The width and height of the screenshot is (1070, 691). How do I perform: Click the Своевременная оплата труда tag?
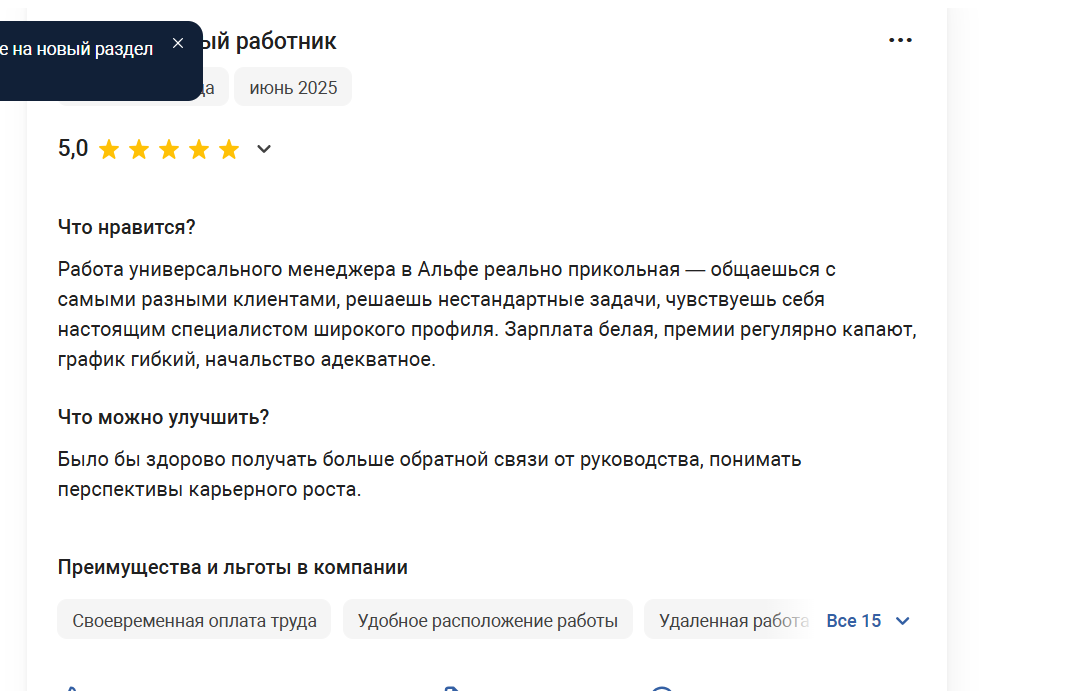click(194, 620)
